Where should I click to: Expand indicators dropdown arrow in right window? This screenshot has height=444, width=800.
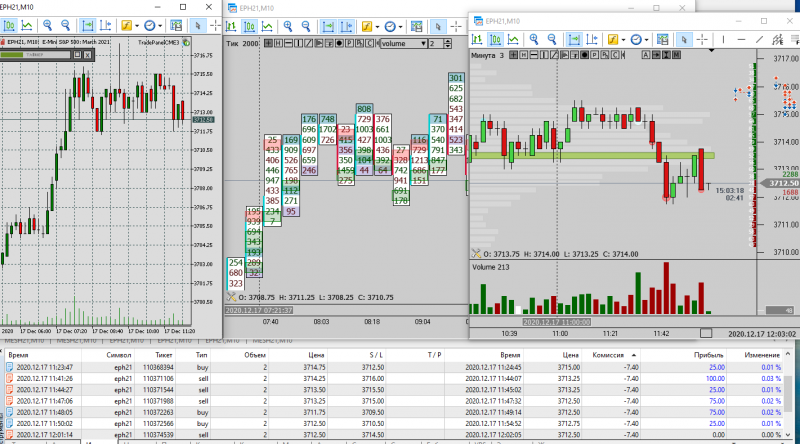point(623,40)
